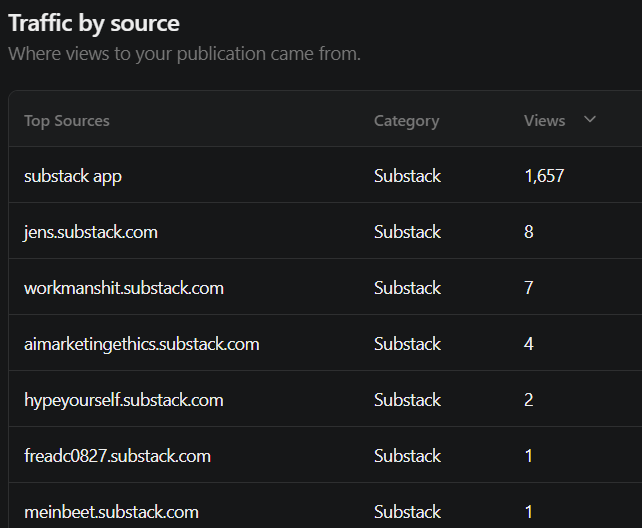Click the 7 views value for workmanshit
Viewport: 642px width, 528px height.
pos(529,288)
